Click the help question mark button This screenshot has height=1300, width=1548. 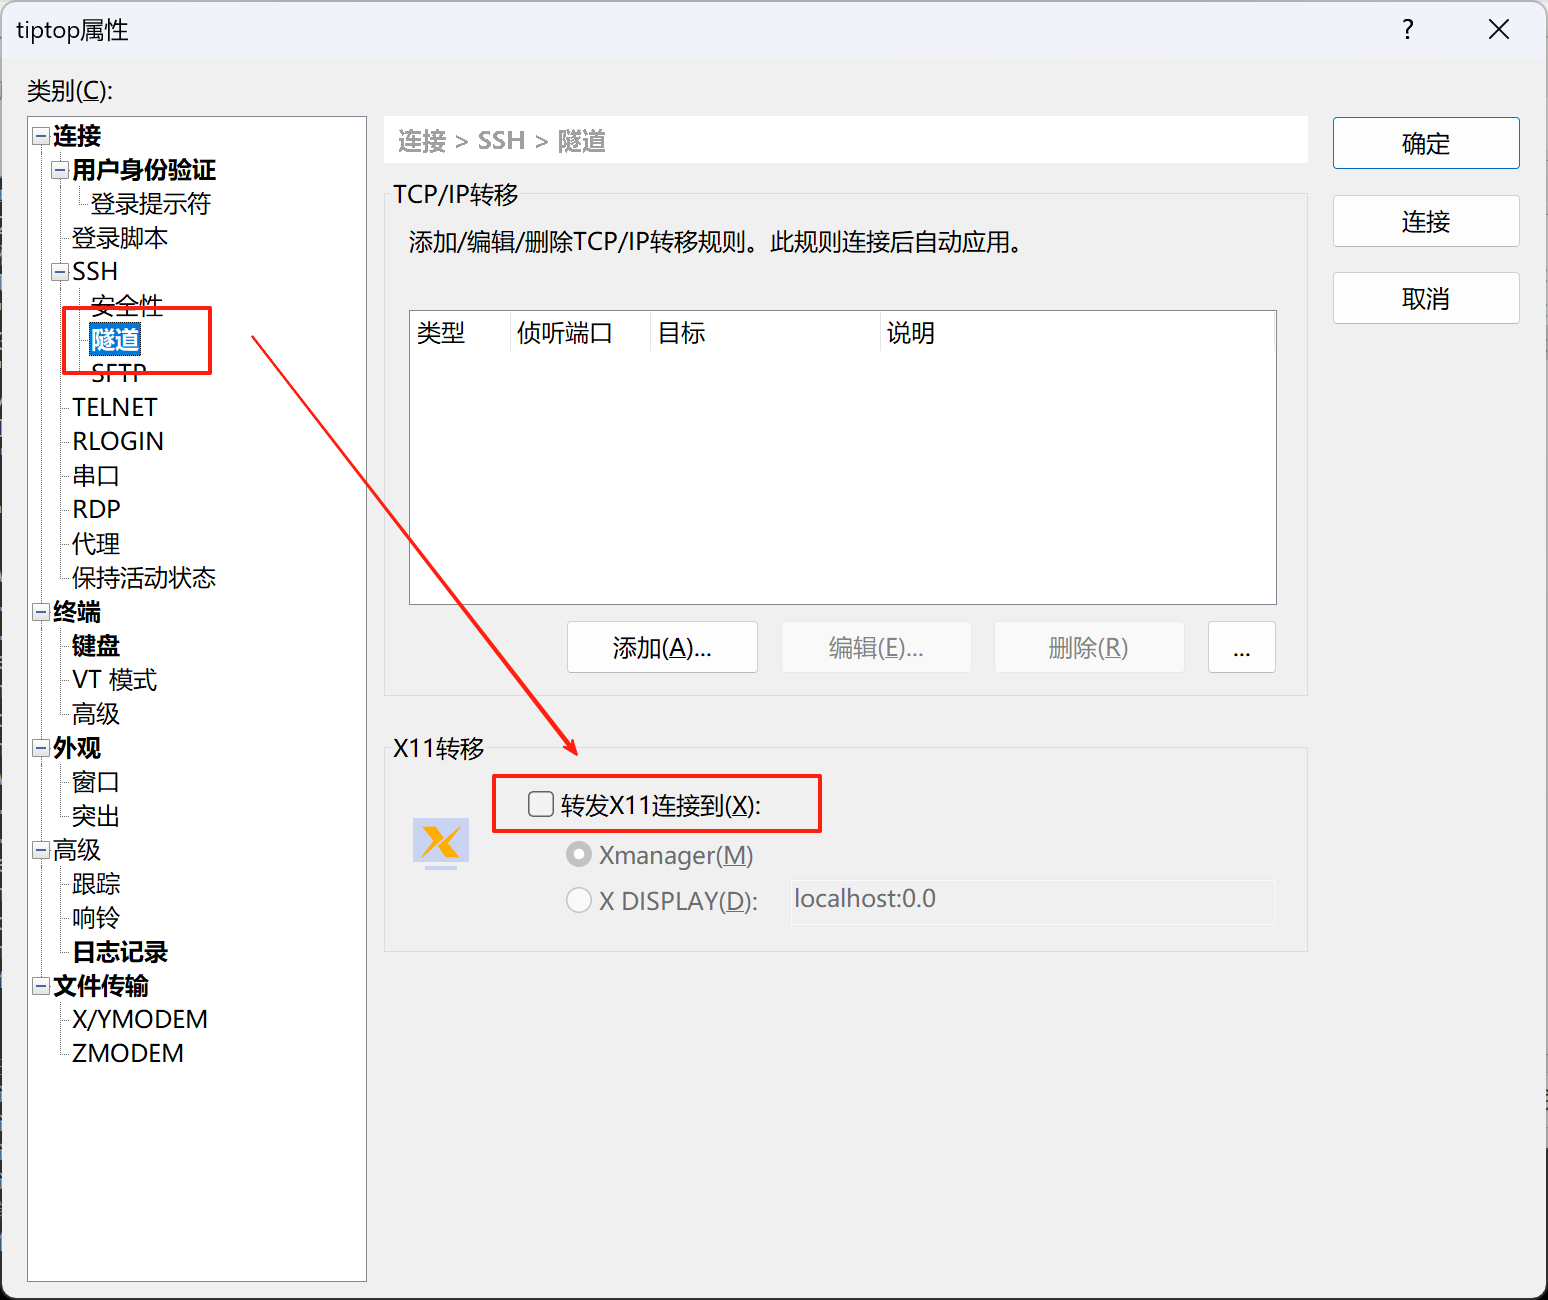1407,30
